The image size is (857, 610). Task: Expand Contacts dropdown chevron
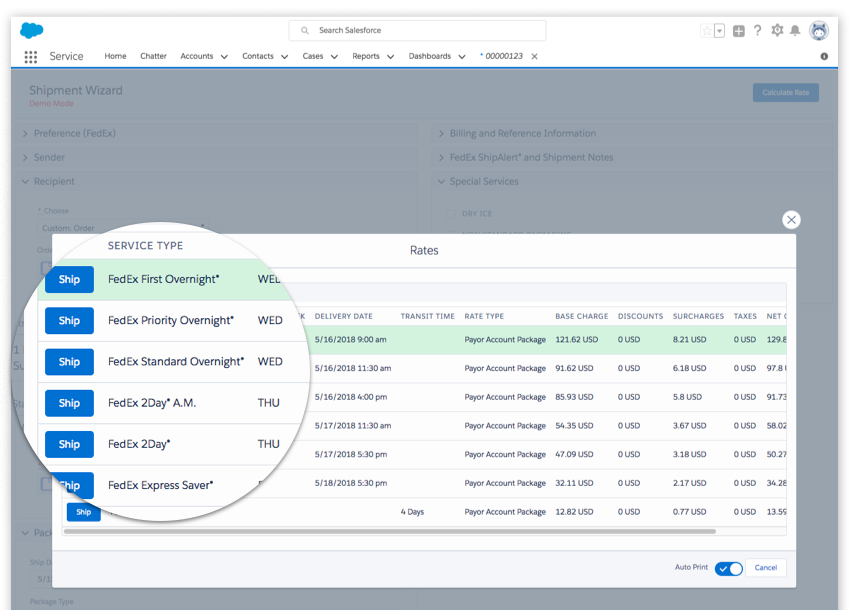click(284, 57)
